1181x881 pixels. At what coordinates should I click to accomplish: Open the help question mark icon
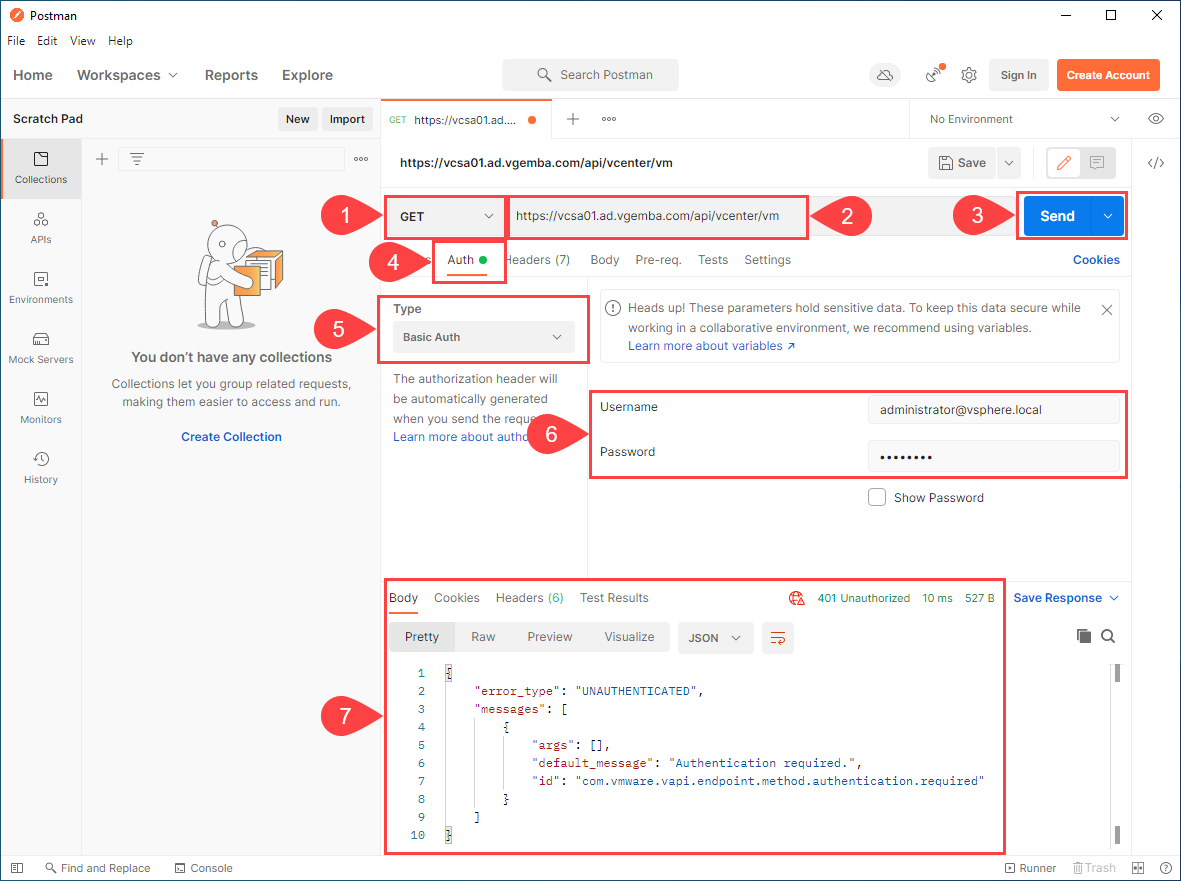point(1165,867)
